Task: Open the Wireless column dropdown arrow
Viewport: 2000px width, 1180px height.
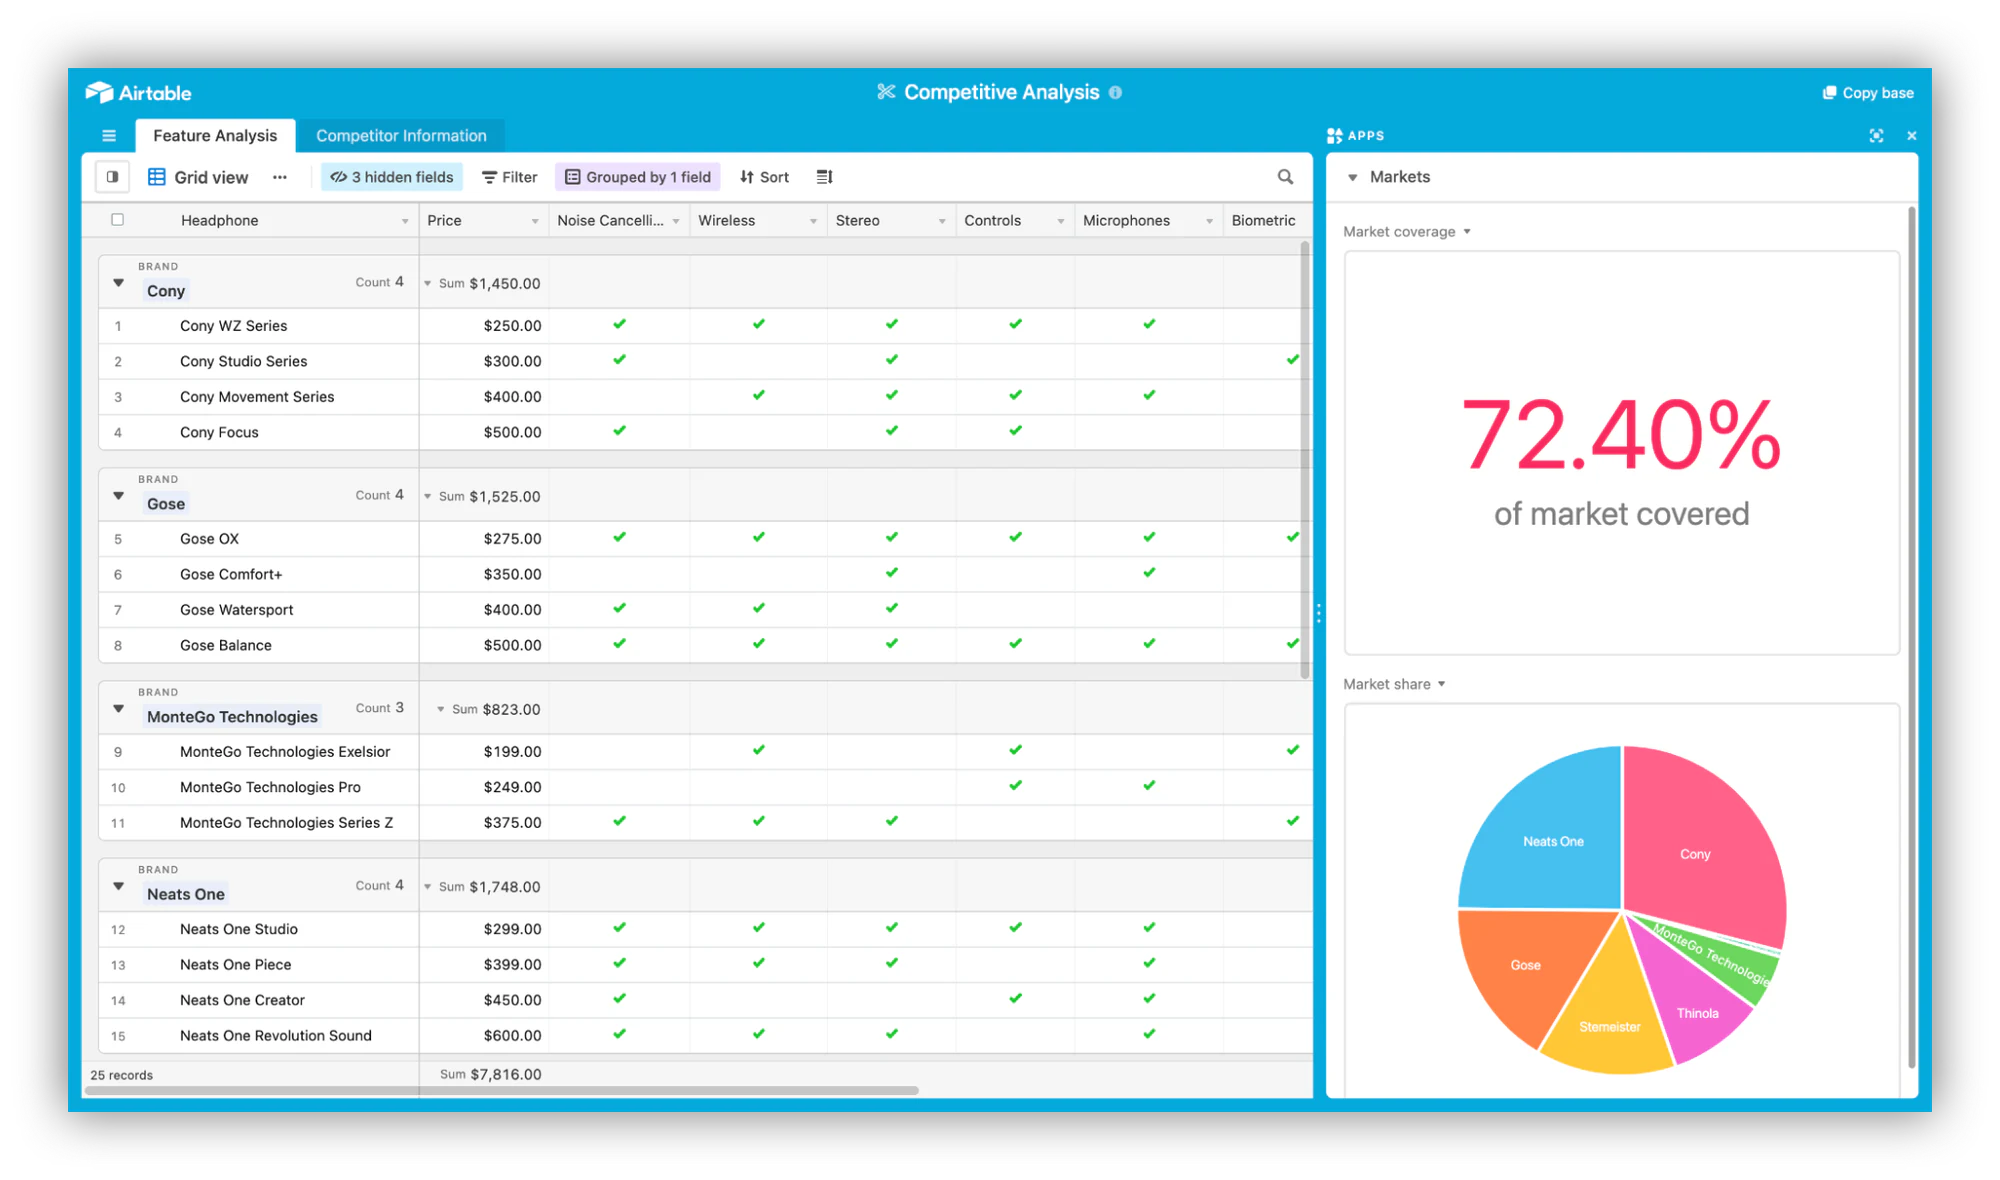Action: coord(813,221)
